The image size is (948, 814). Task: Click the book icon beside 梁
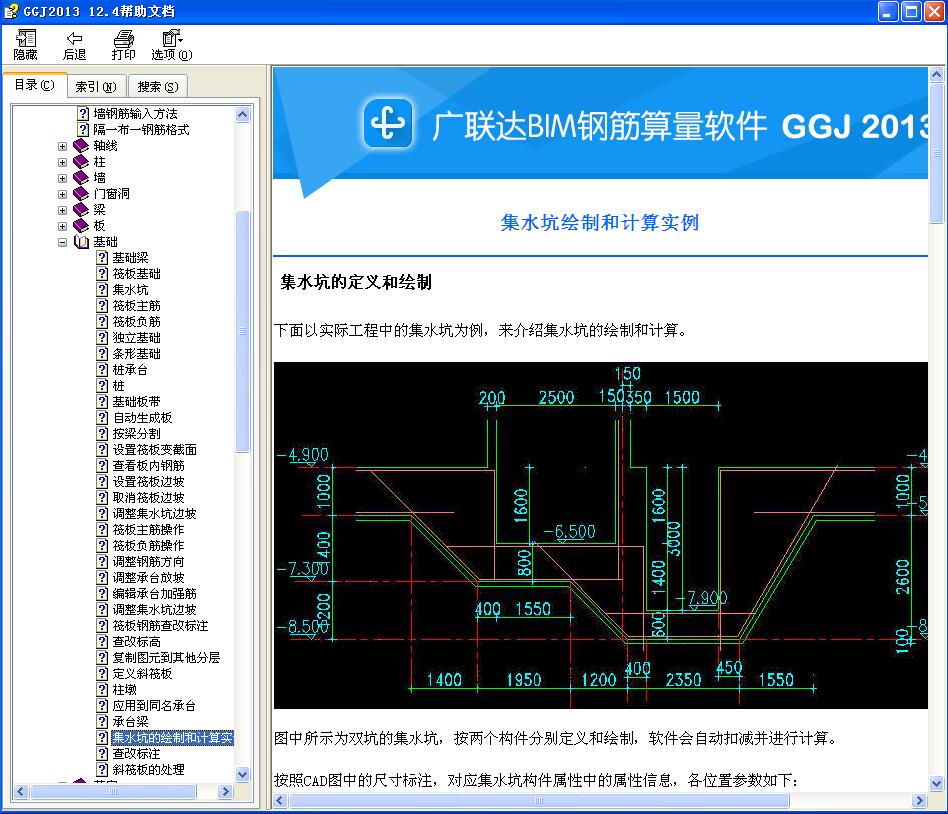pos(81,210)
